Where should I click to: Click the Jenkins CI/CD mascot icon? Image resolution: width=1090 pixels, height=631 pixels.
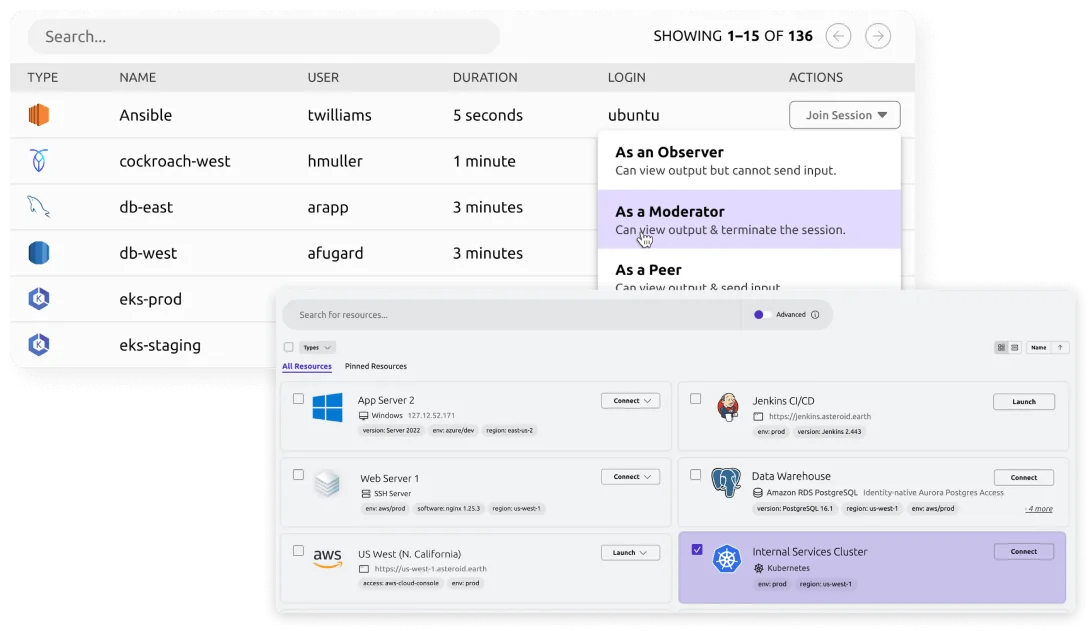point(727,407)
